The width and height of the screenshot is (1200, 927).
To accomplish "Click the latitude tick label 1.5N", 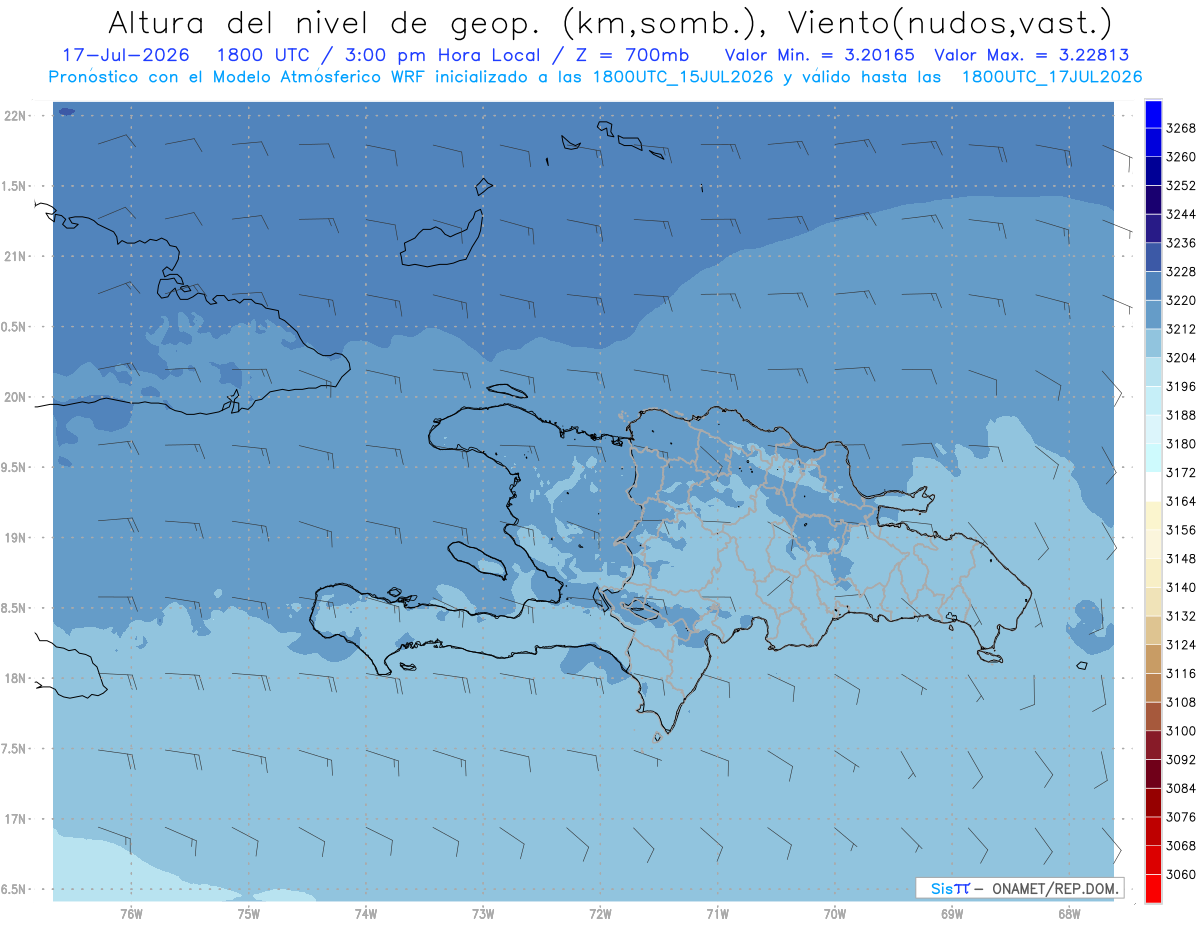I will pos(11,187).
